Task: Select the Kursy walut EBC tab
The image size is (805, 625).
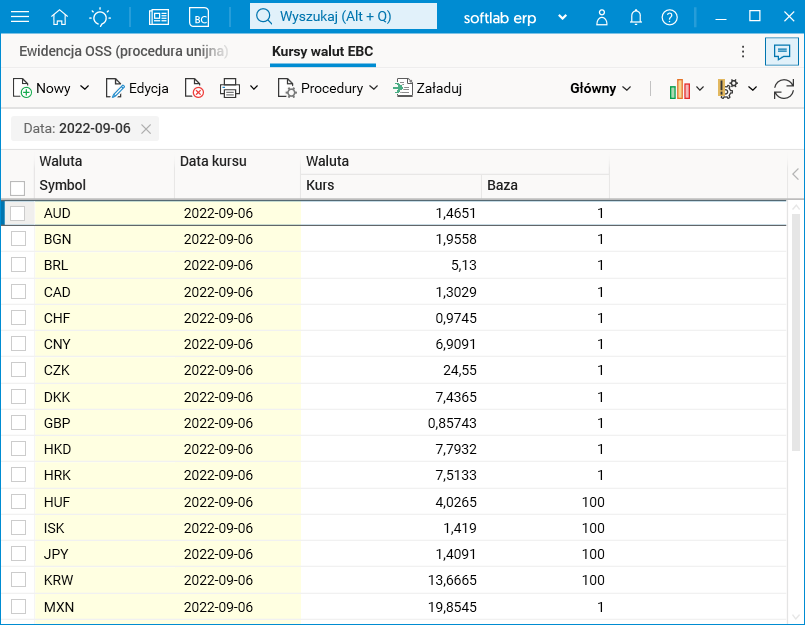Action: point(322,51)
